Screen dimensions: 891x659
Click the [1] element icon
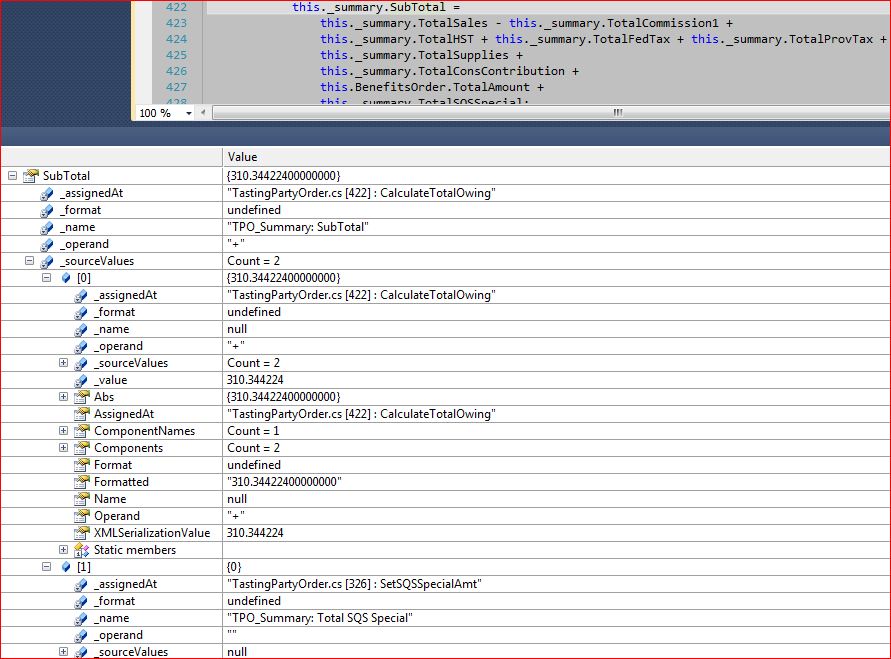(x=66, y=567)
